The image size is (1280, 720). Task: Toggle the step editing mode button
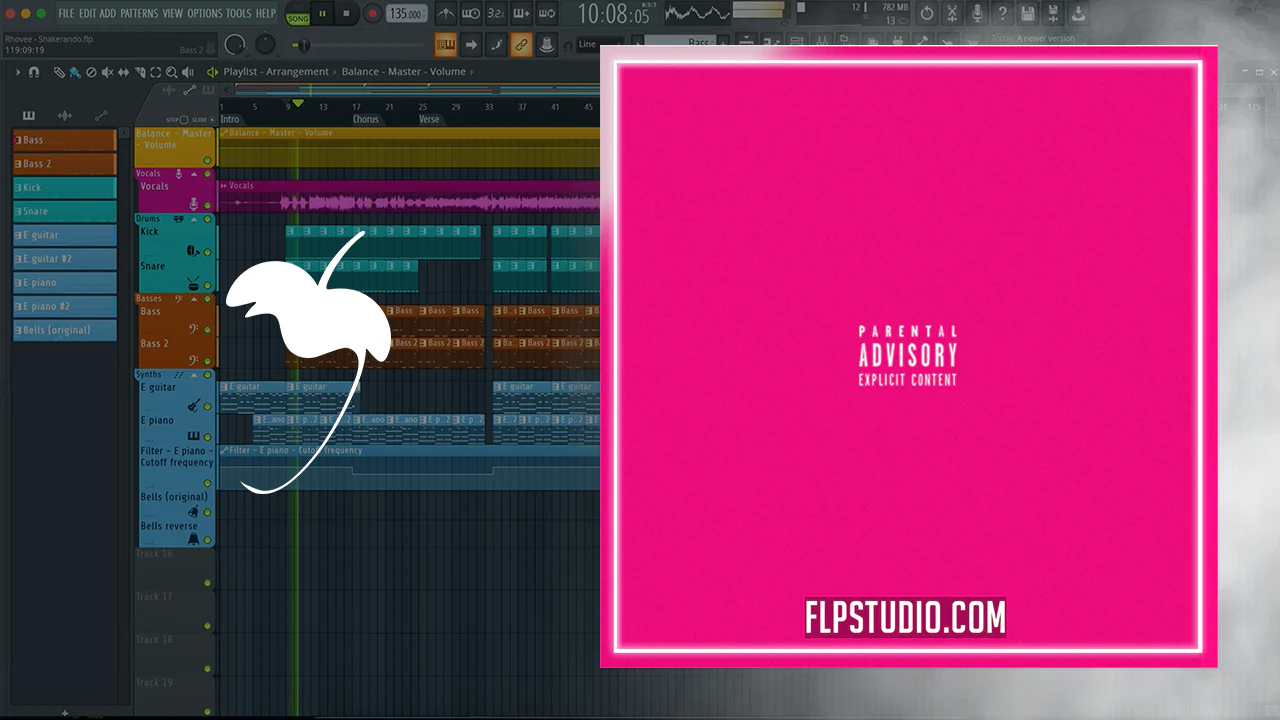tap(496, 45)
